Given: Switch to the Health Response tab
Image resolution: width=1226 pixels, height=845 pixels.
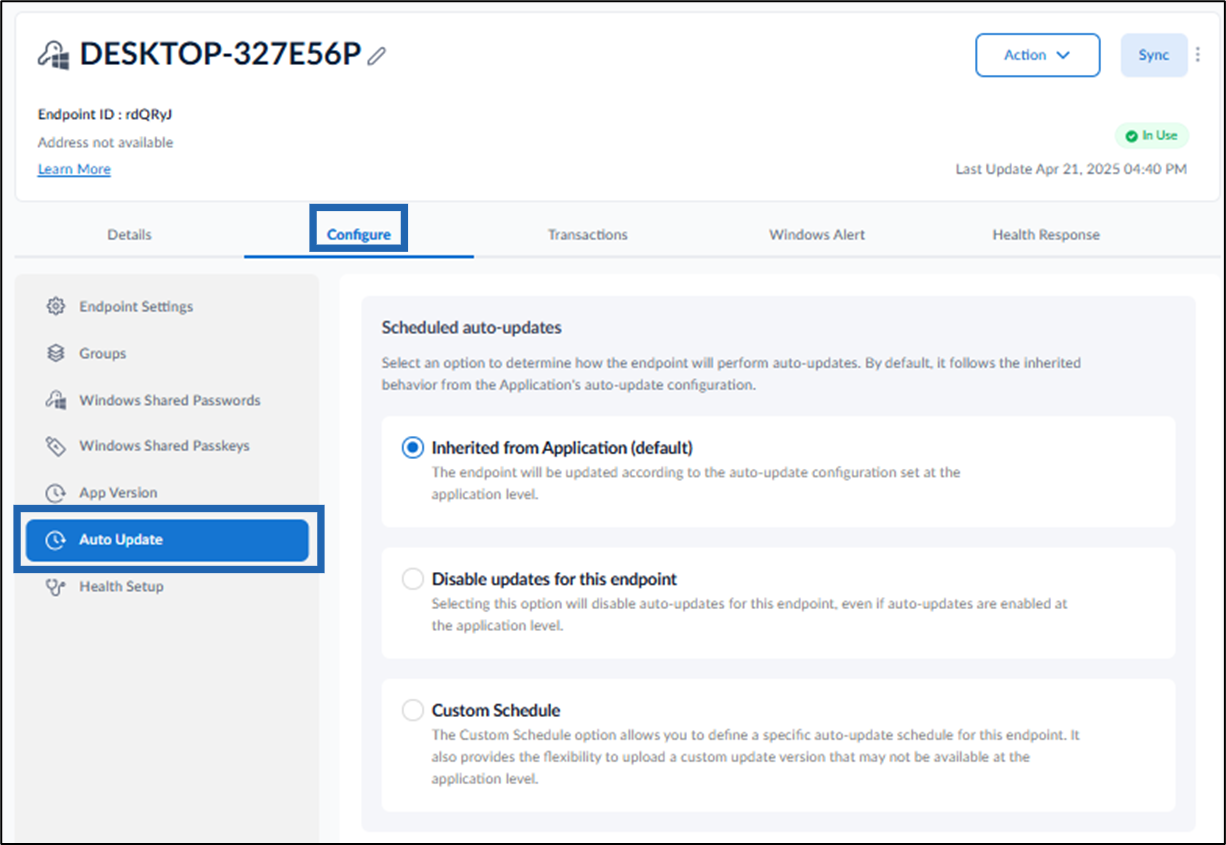Looking at the screenshot, I should (1046, 235).
